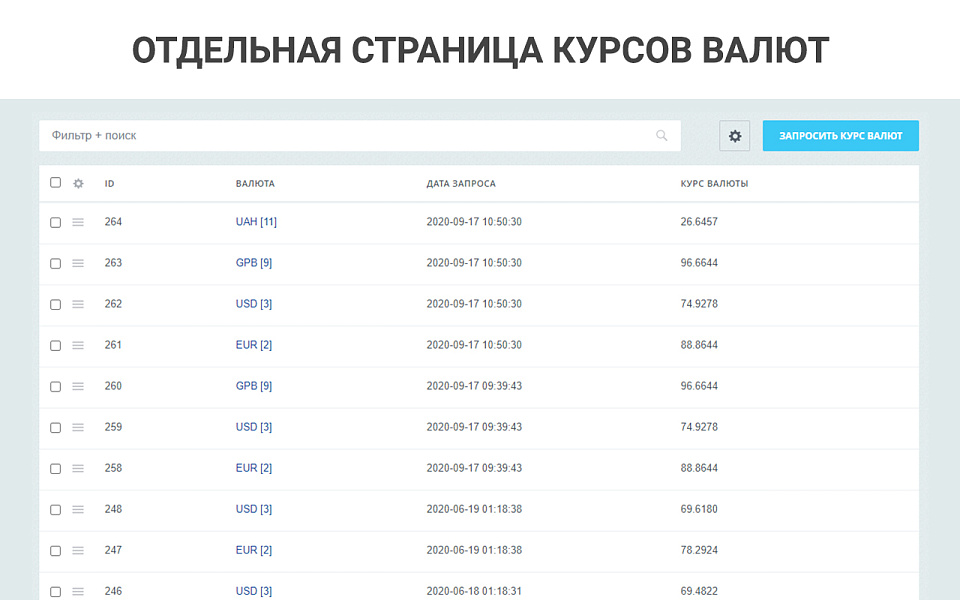This screenshot has width=960, height=600.
Task: Check the checkbox for row ID 259
Action: click(x=55, y=427)
